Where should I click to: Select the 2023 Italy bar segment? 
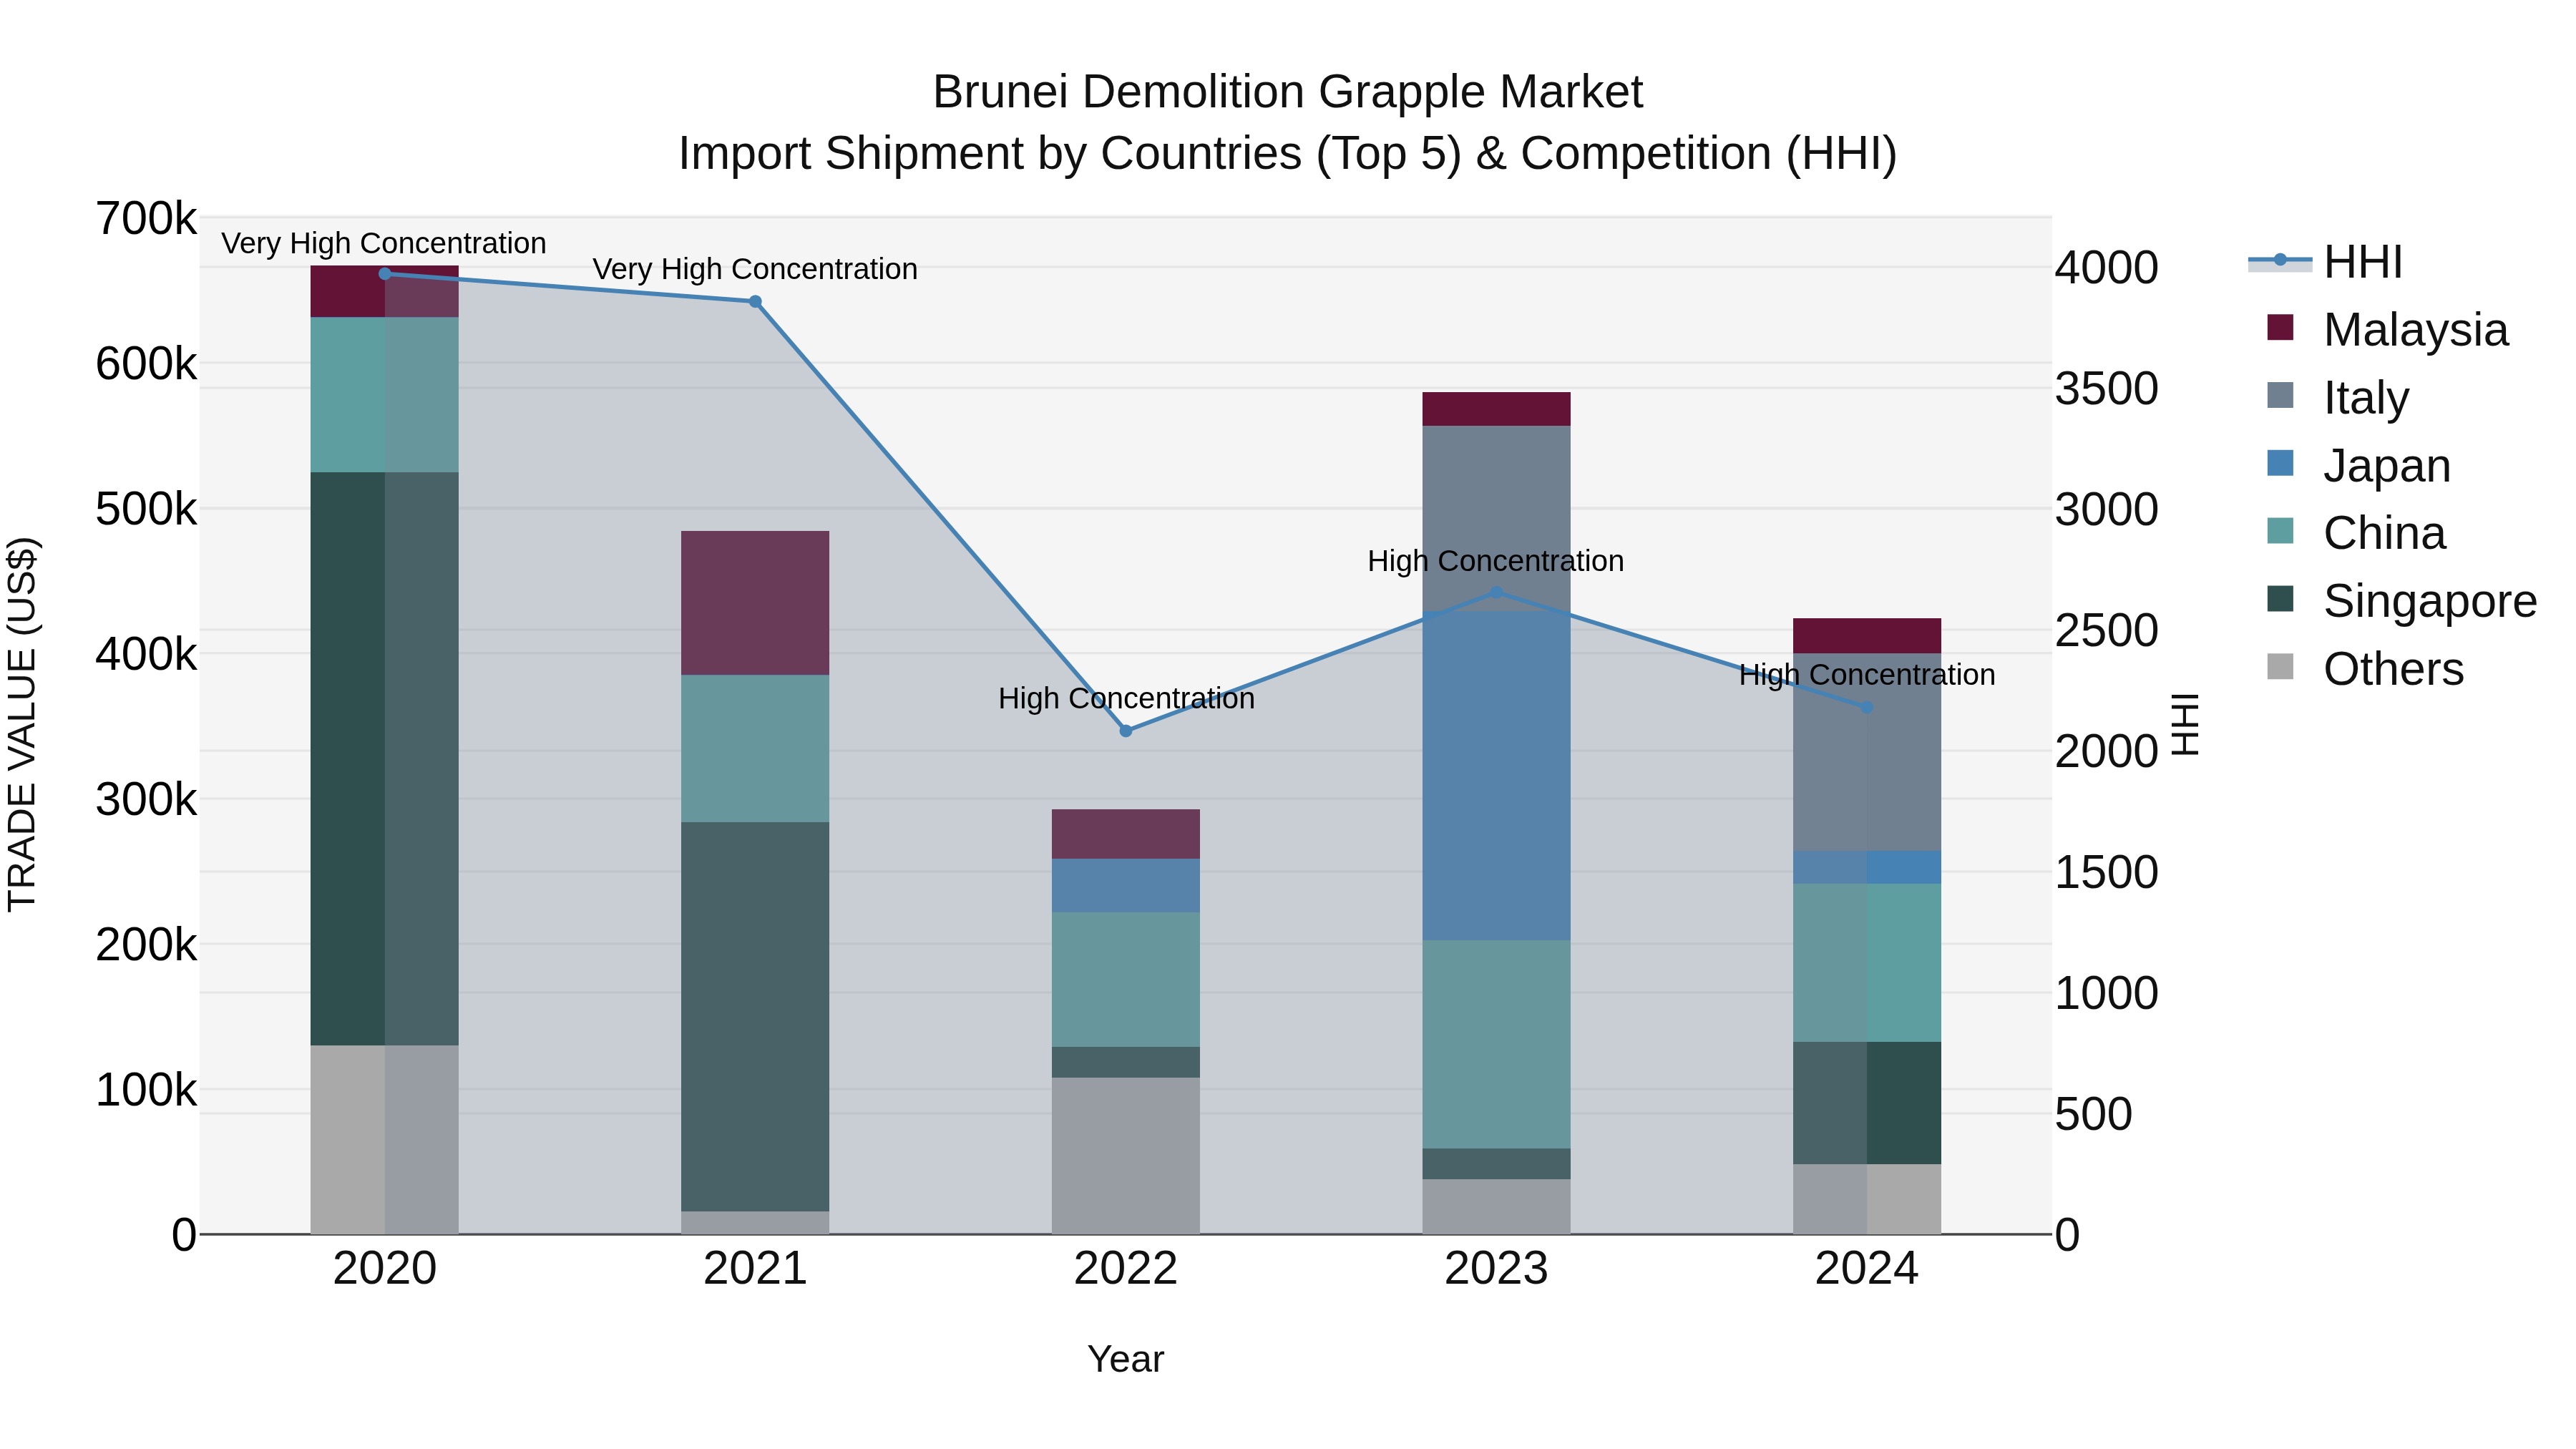pyautogui.click(x=1496, y=518)
